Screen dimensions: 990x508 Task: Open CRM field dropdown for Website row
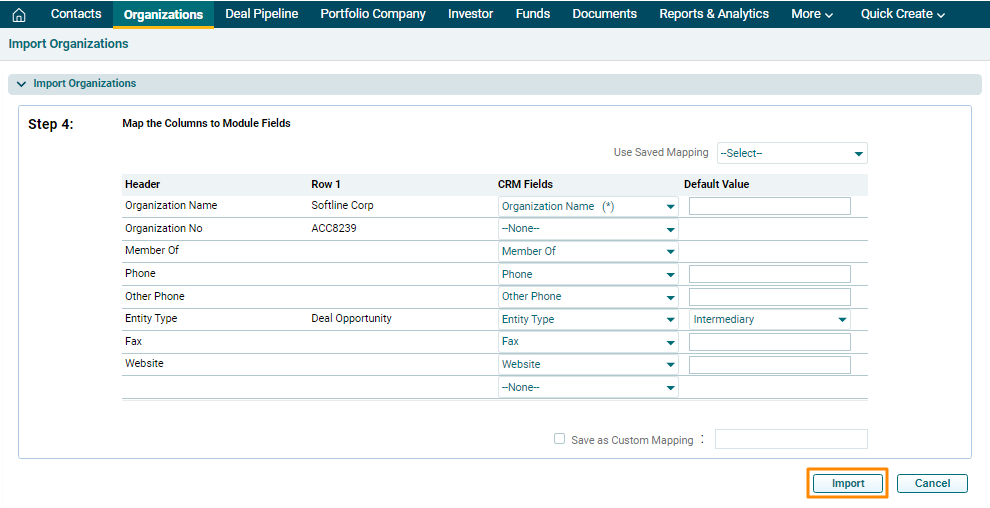click(588, 365)
